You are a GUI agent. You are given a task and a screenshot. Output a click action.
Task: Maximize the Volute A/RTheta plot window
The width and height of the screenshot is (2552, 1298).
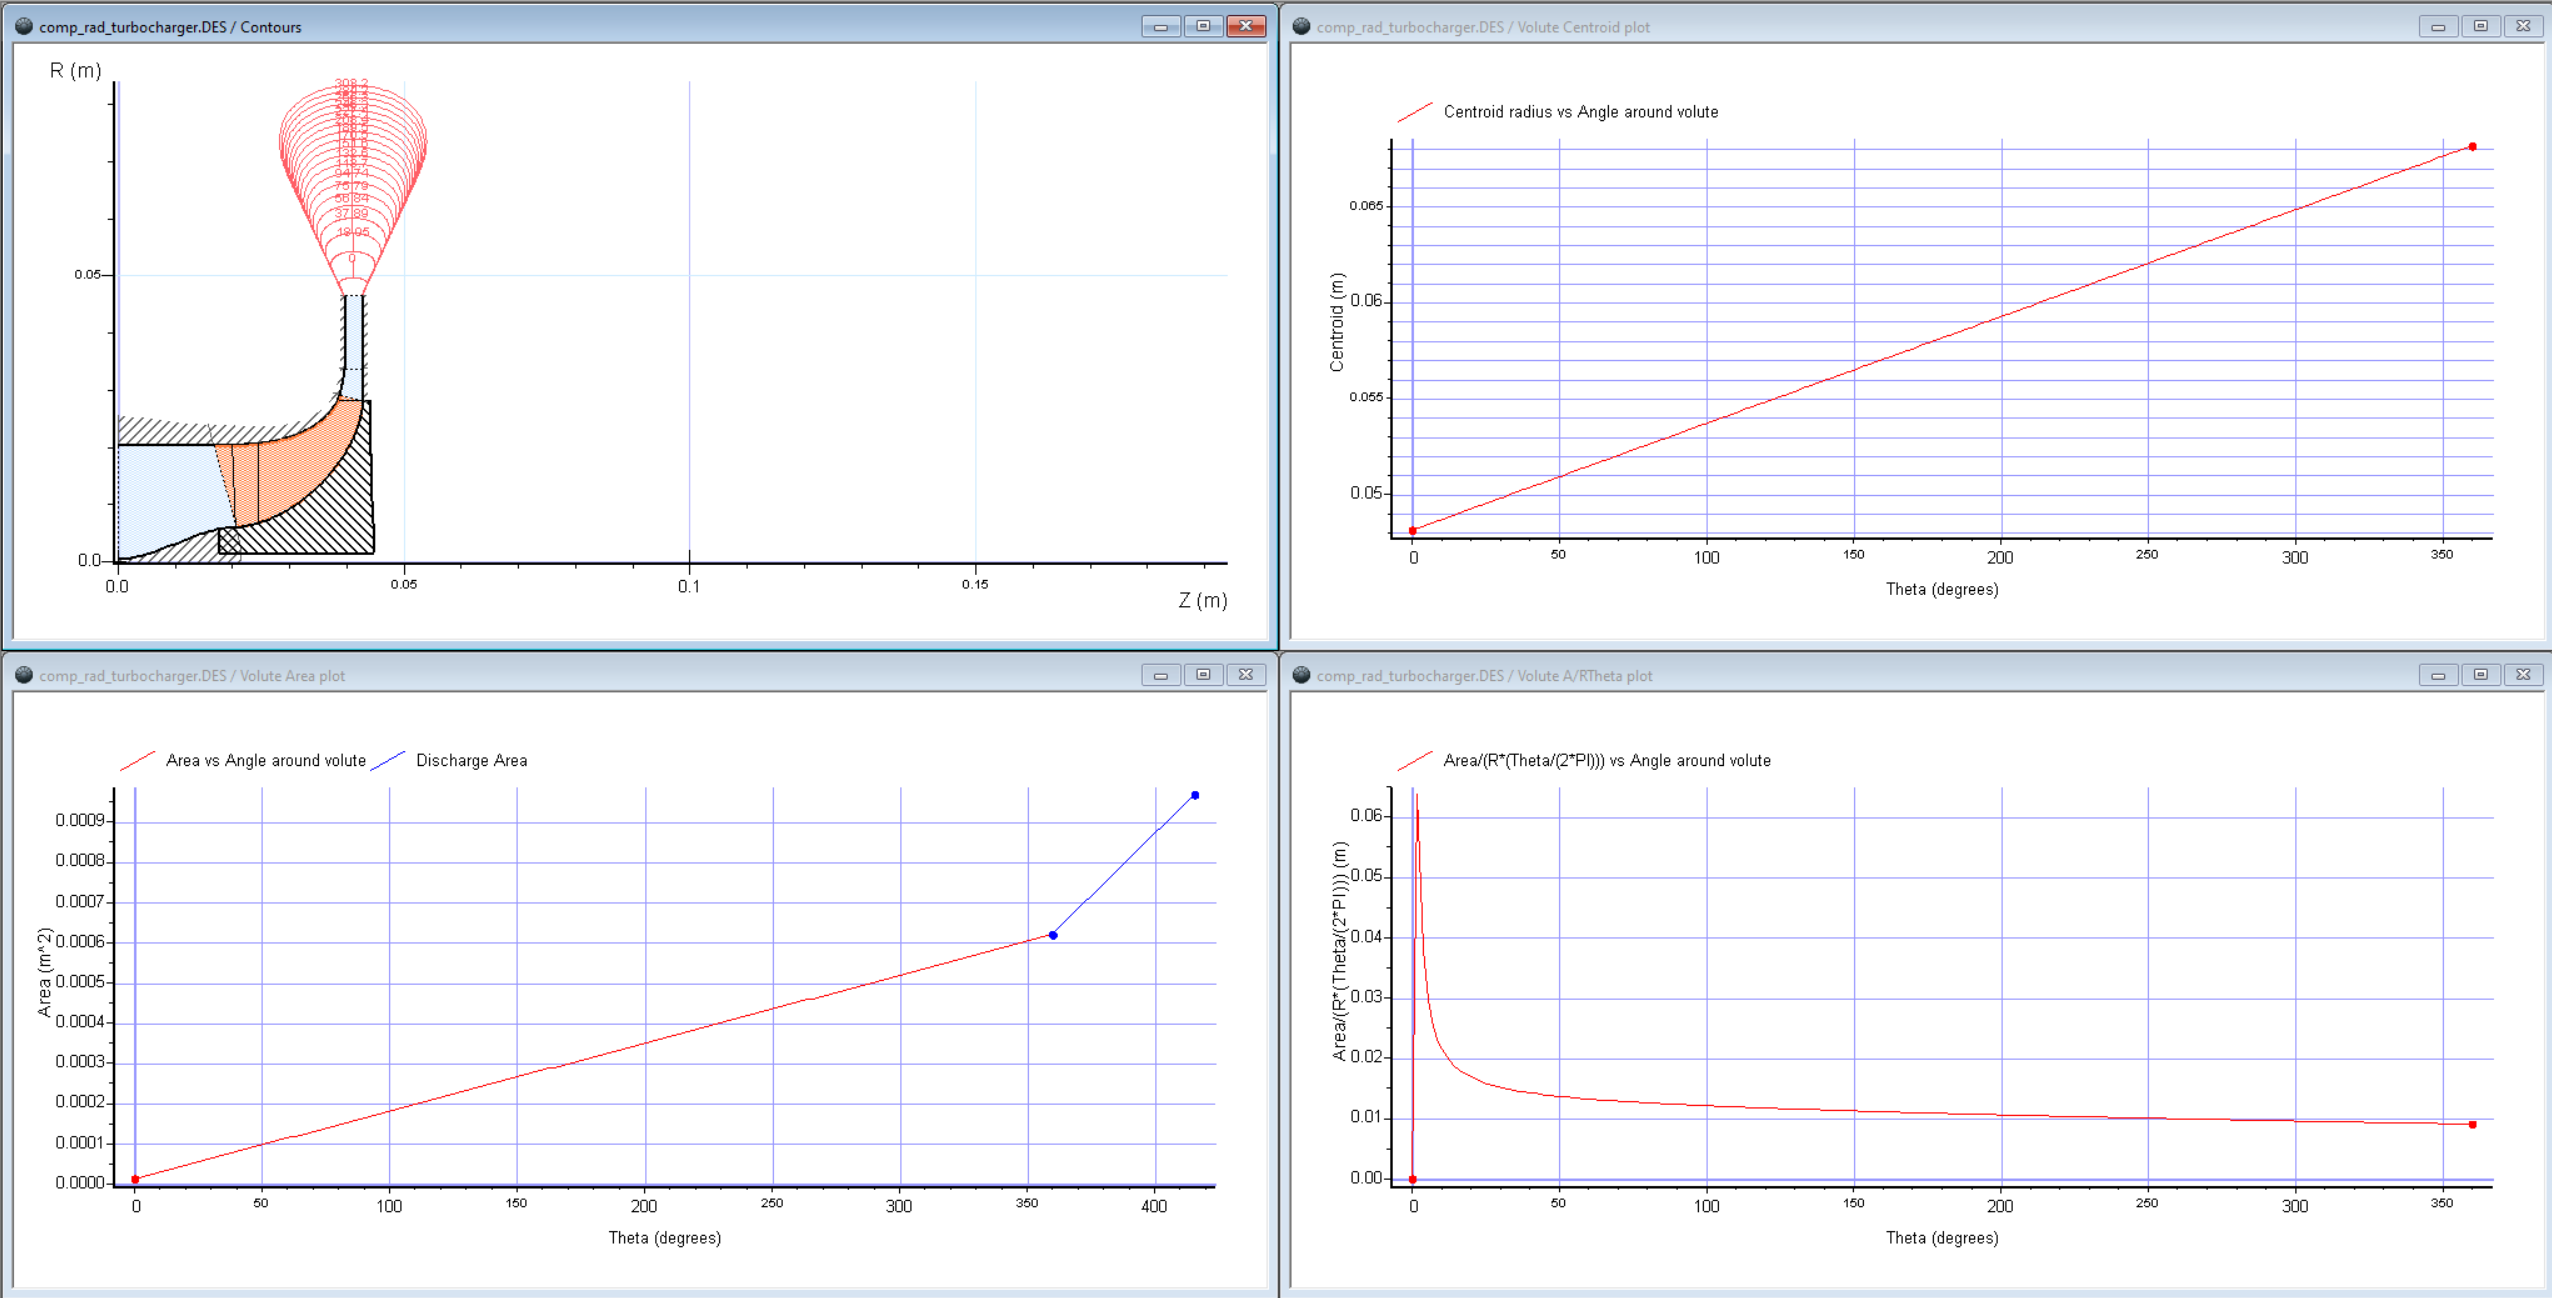point(2480,675)
